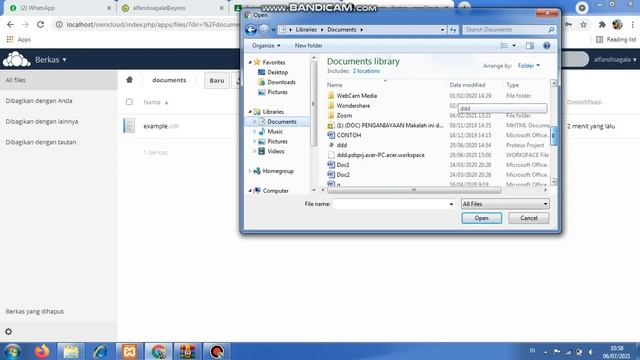The height and width of the screenshot is (360, 640).
Task: Click the File name input field
Action: point(390,204)
